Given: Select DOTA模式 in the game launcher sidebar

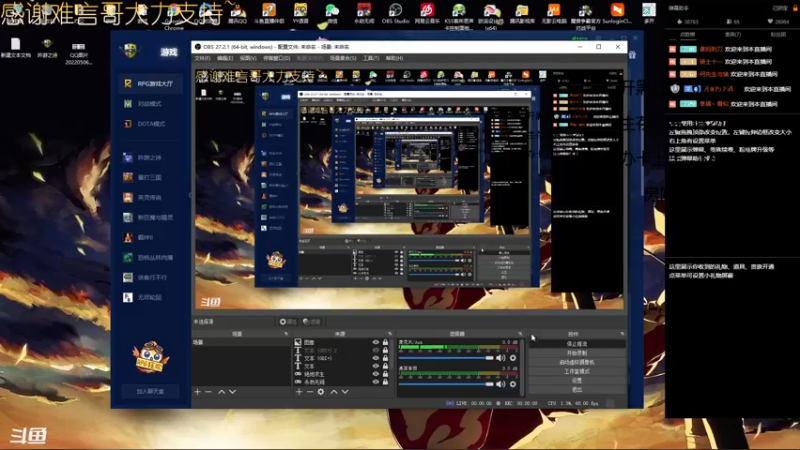Looking at the screenshot, I should coord(149,123).
